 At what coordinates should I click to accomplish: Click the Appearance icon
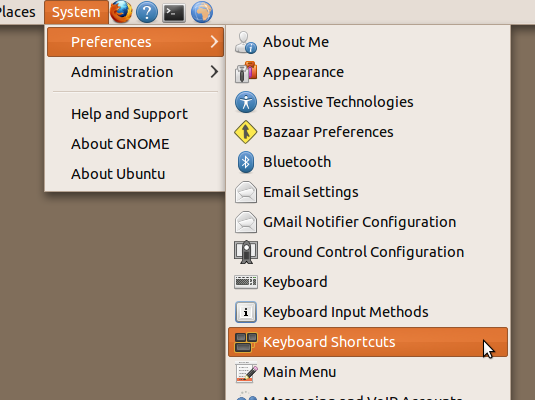(246, 72)
